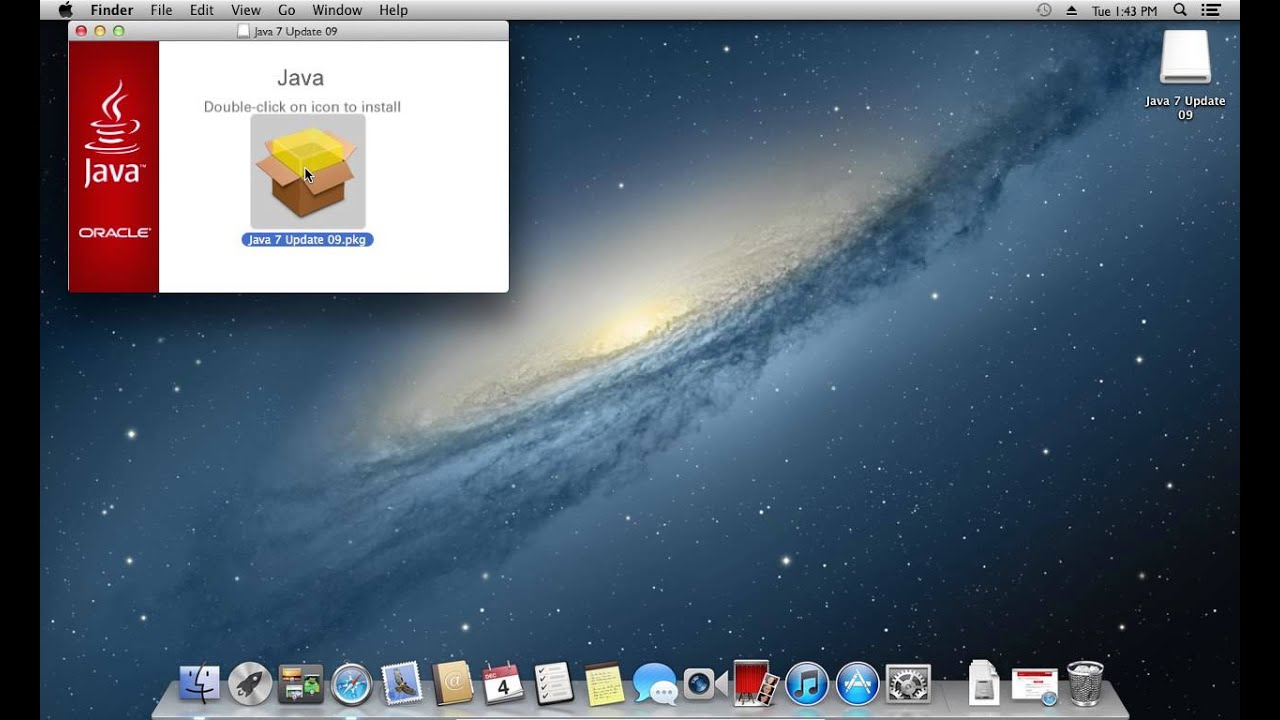Open App Store from the Dock
Image resolution: width=1280 pixels, height=720 pixels.
[x=857, y=684]
